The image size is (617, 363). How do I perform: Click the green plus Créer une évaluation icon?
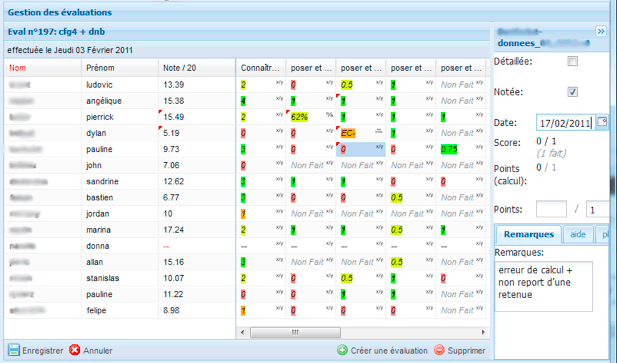[x=342, y=350]
